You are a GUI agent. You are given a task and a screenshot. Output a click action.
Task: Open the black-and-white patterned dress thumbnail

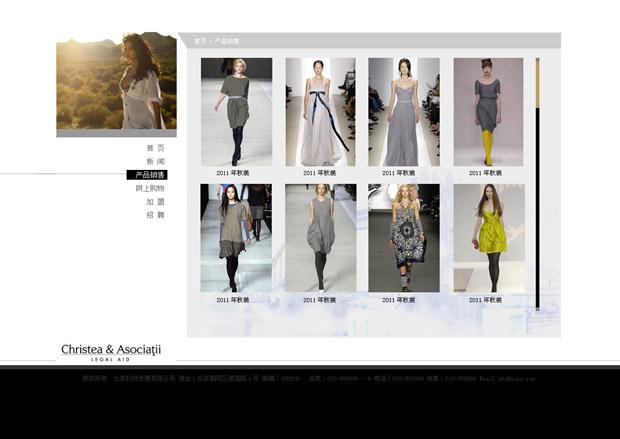(403, 238)
